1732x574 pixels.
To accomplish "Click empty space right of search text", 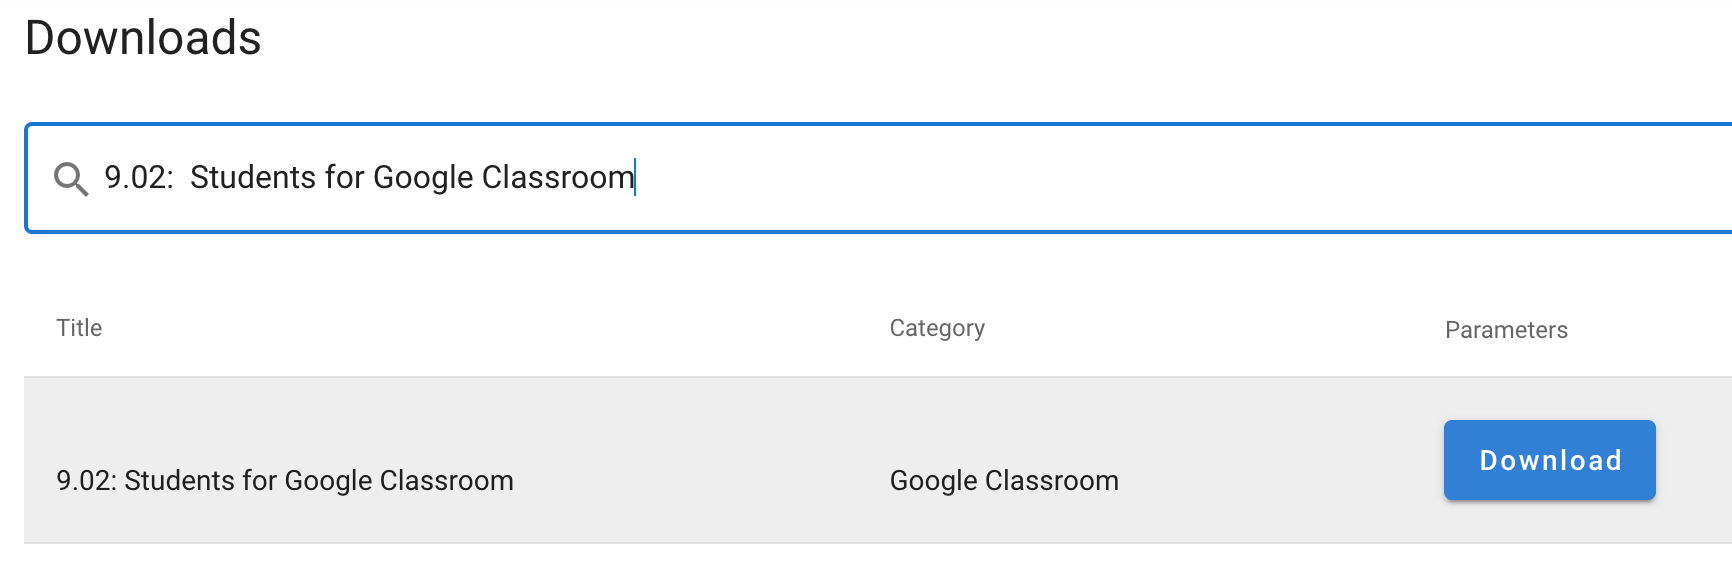I will click(x=1180, y=178).
